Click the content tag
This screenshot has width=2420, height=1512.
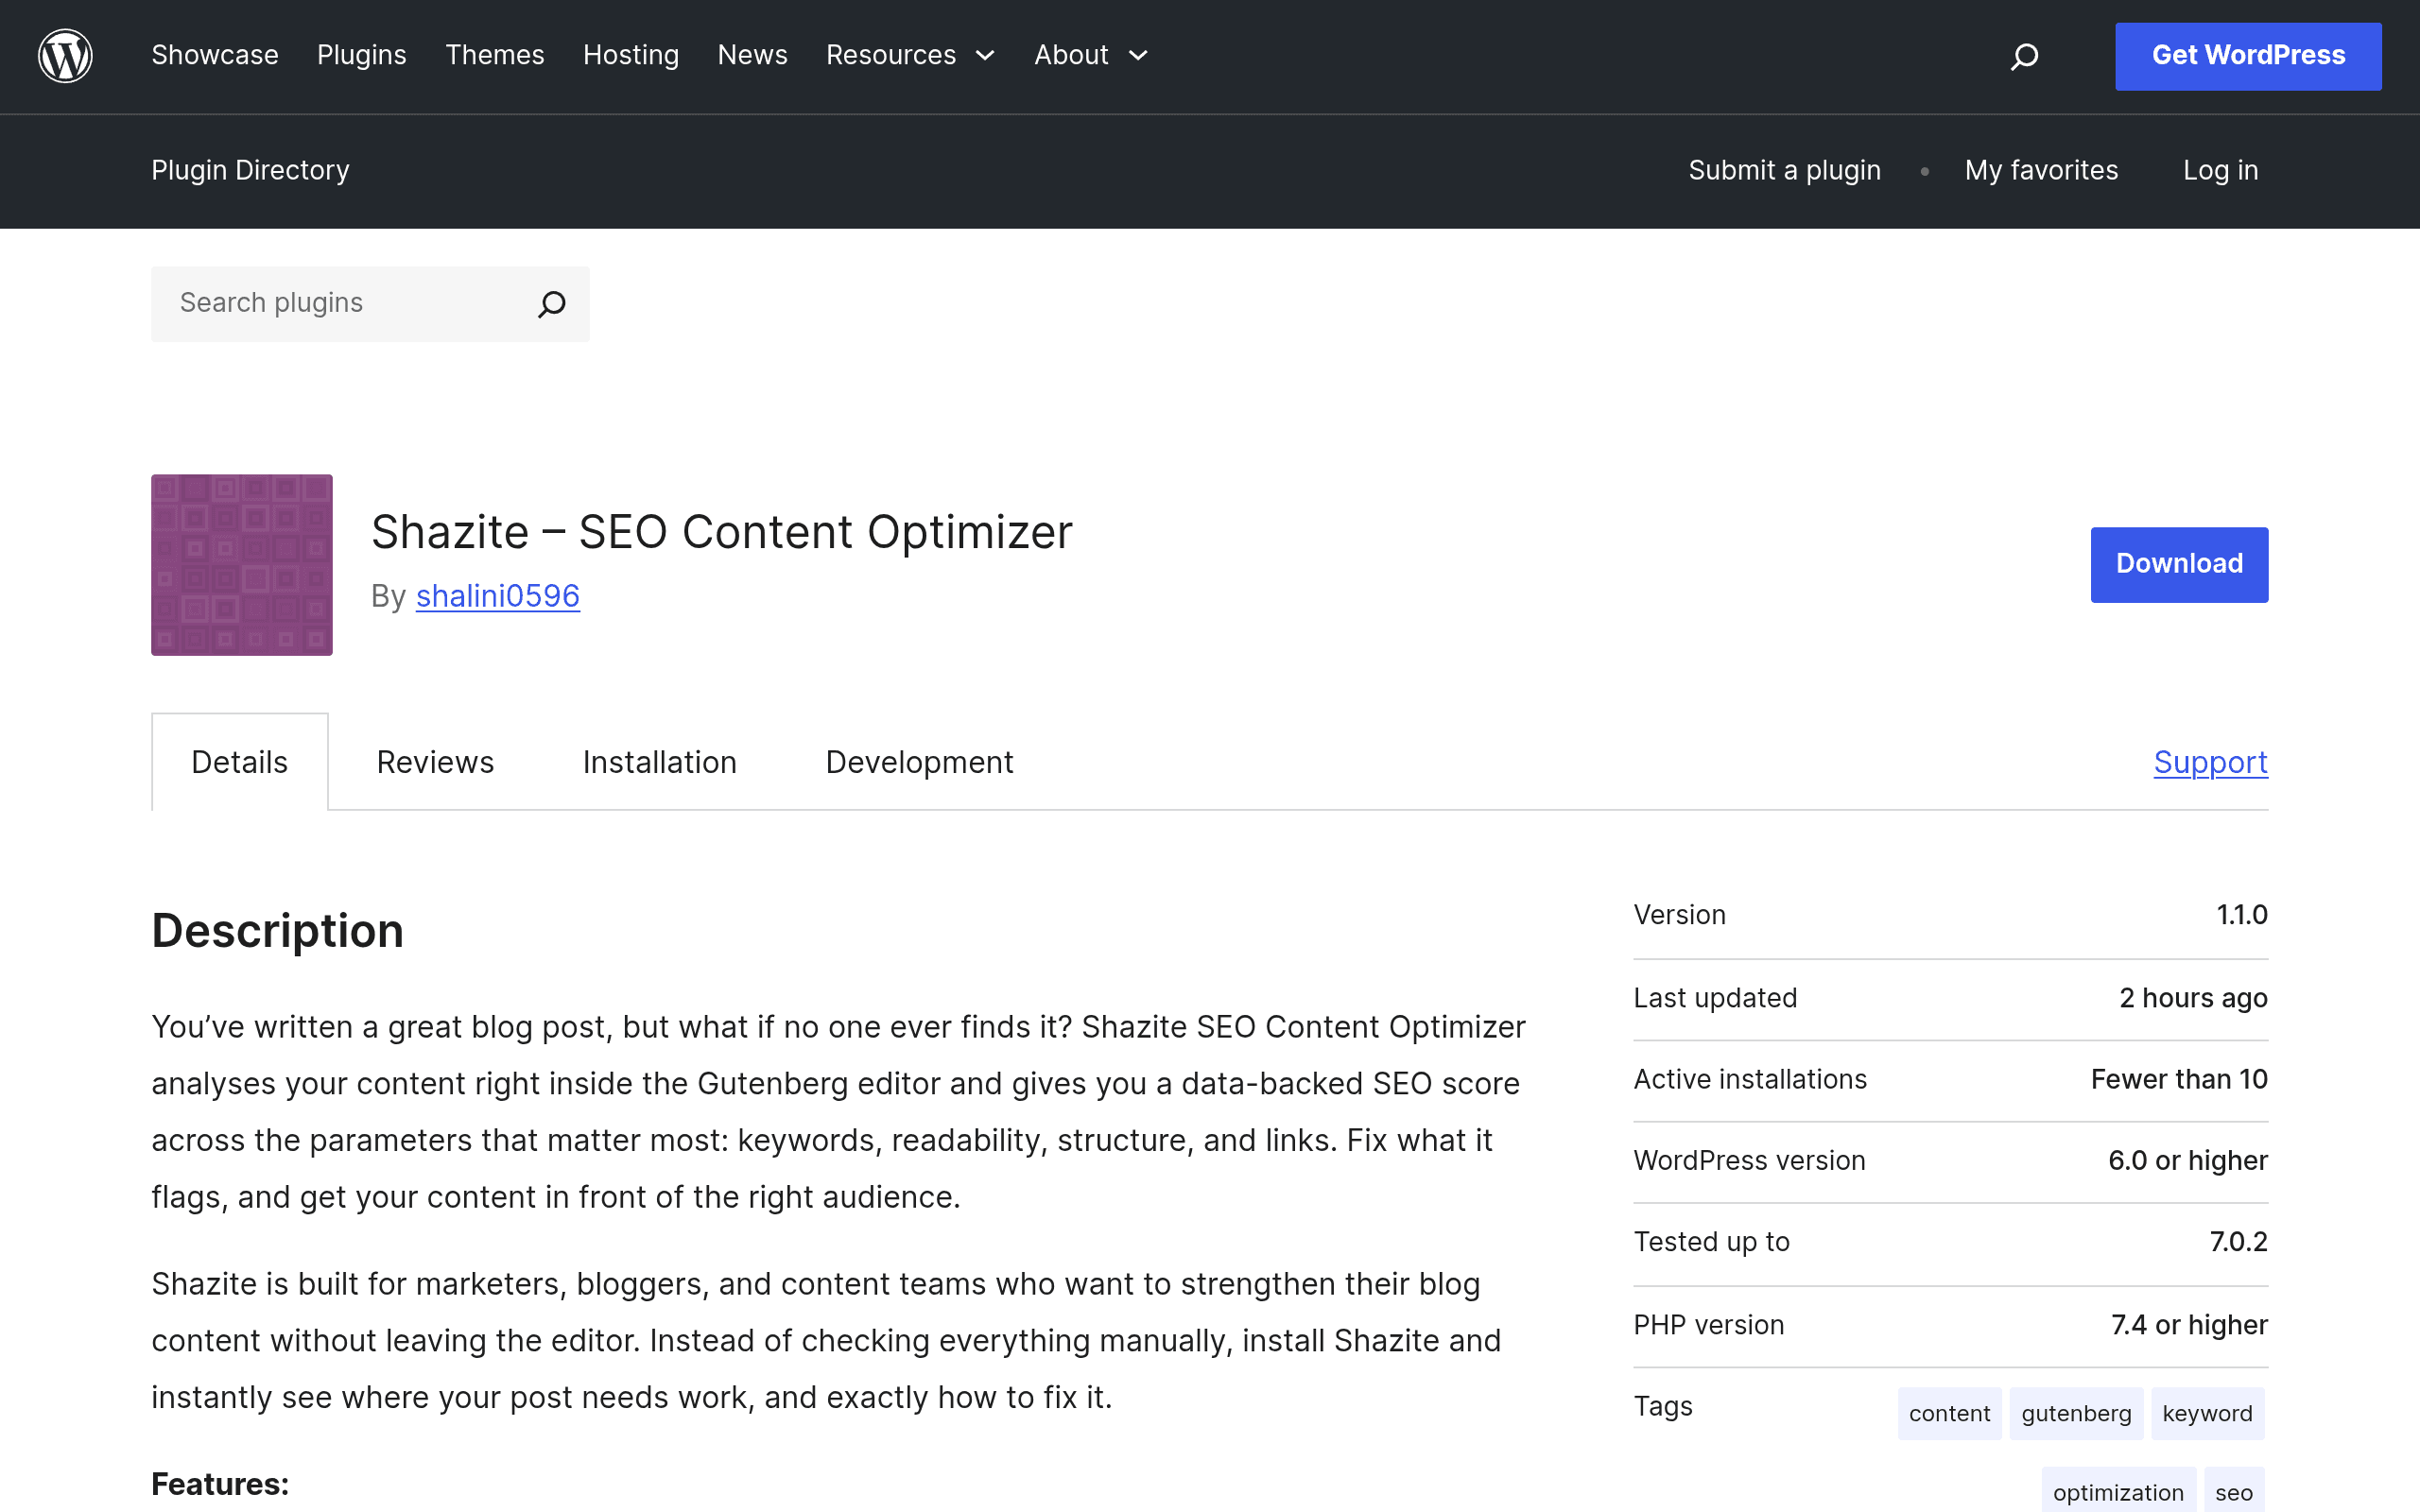pos(1949,1413)
